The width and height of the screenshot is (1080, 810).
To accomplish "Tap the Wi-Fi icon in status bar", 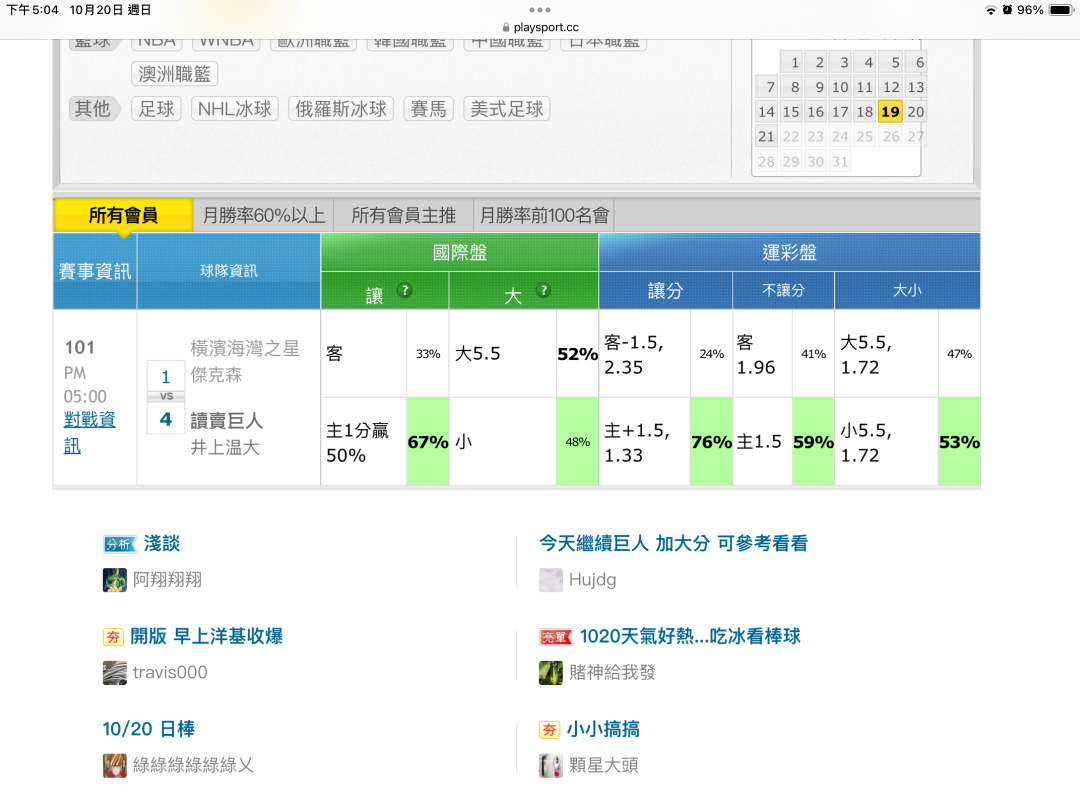I will [990, 10].
